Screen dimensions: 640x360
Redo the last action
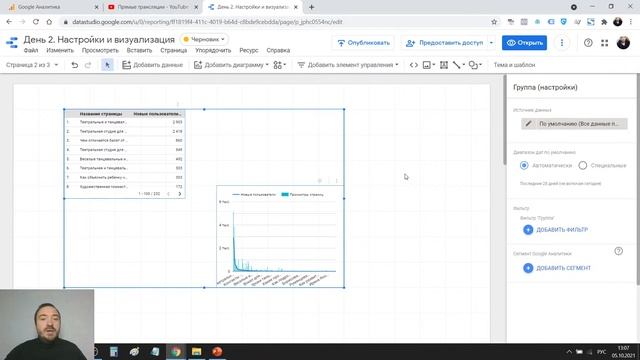[88, 65]
